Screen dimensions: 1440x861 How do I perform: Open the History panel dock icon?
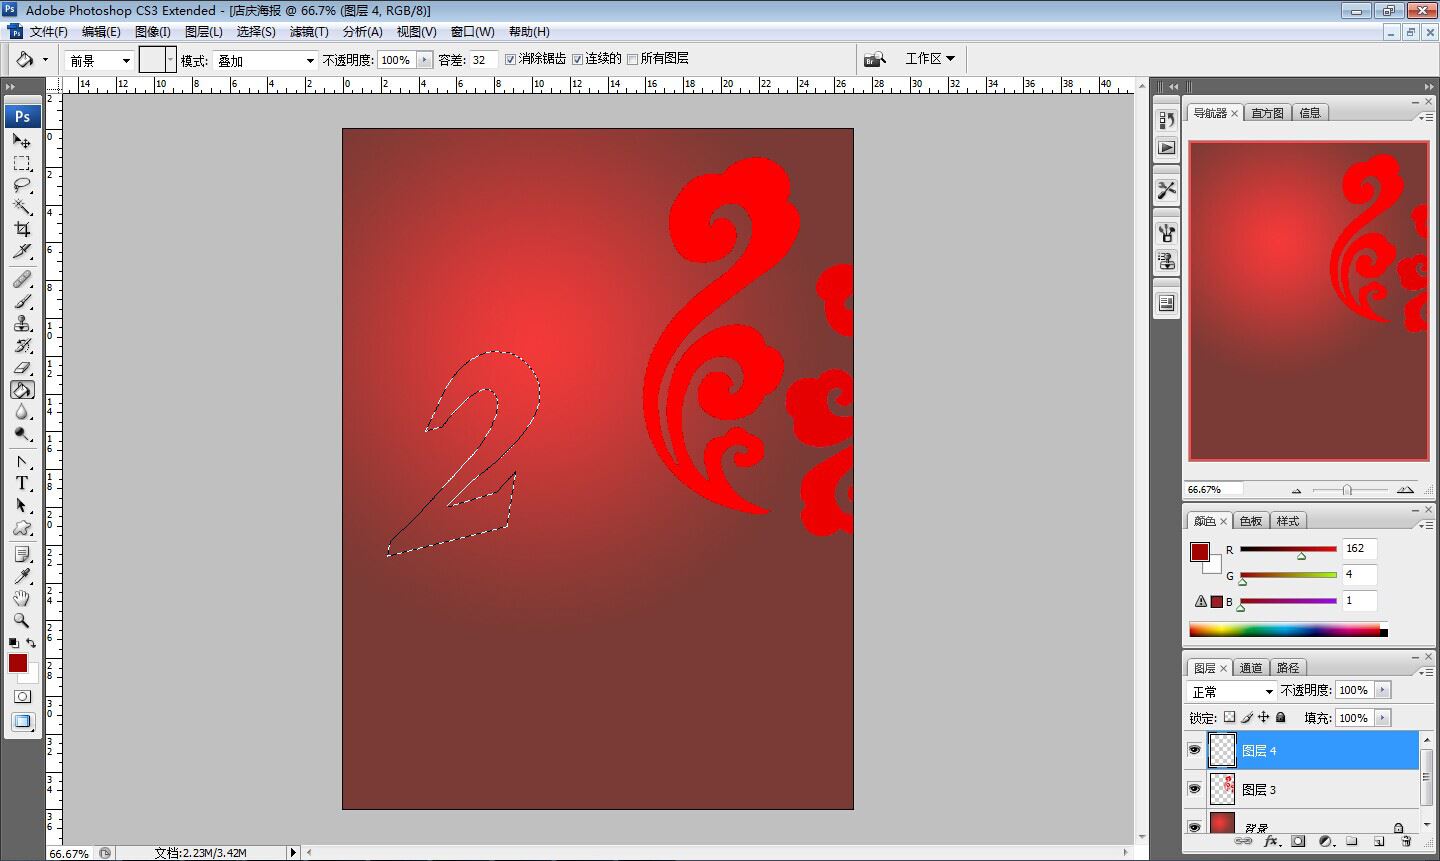[1167, 120]
